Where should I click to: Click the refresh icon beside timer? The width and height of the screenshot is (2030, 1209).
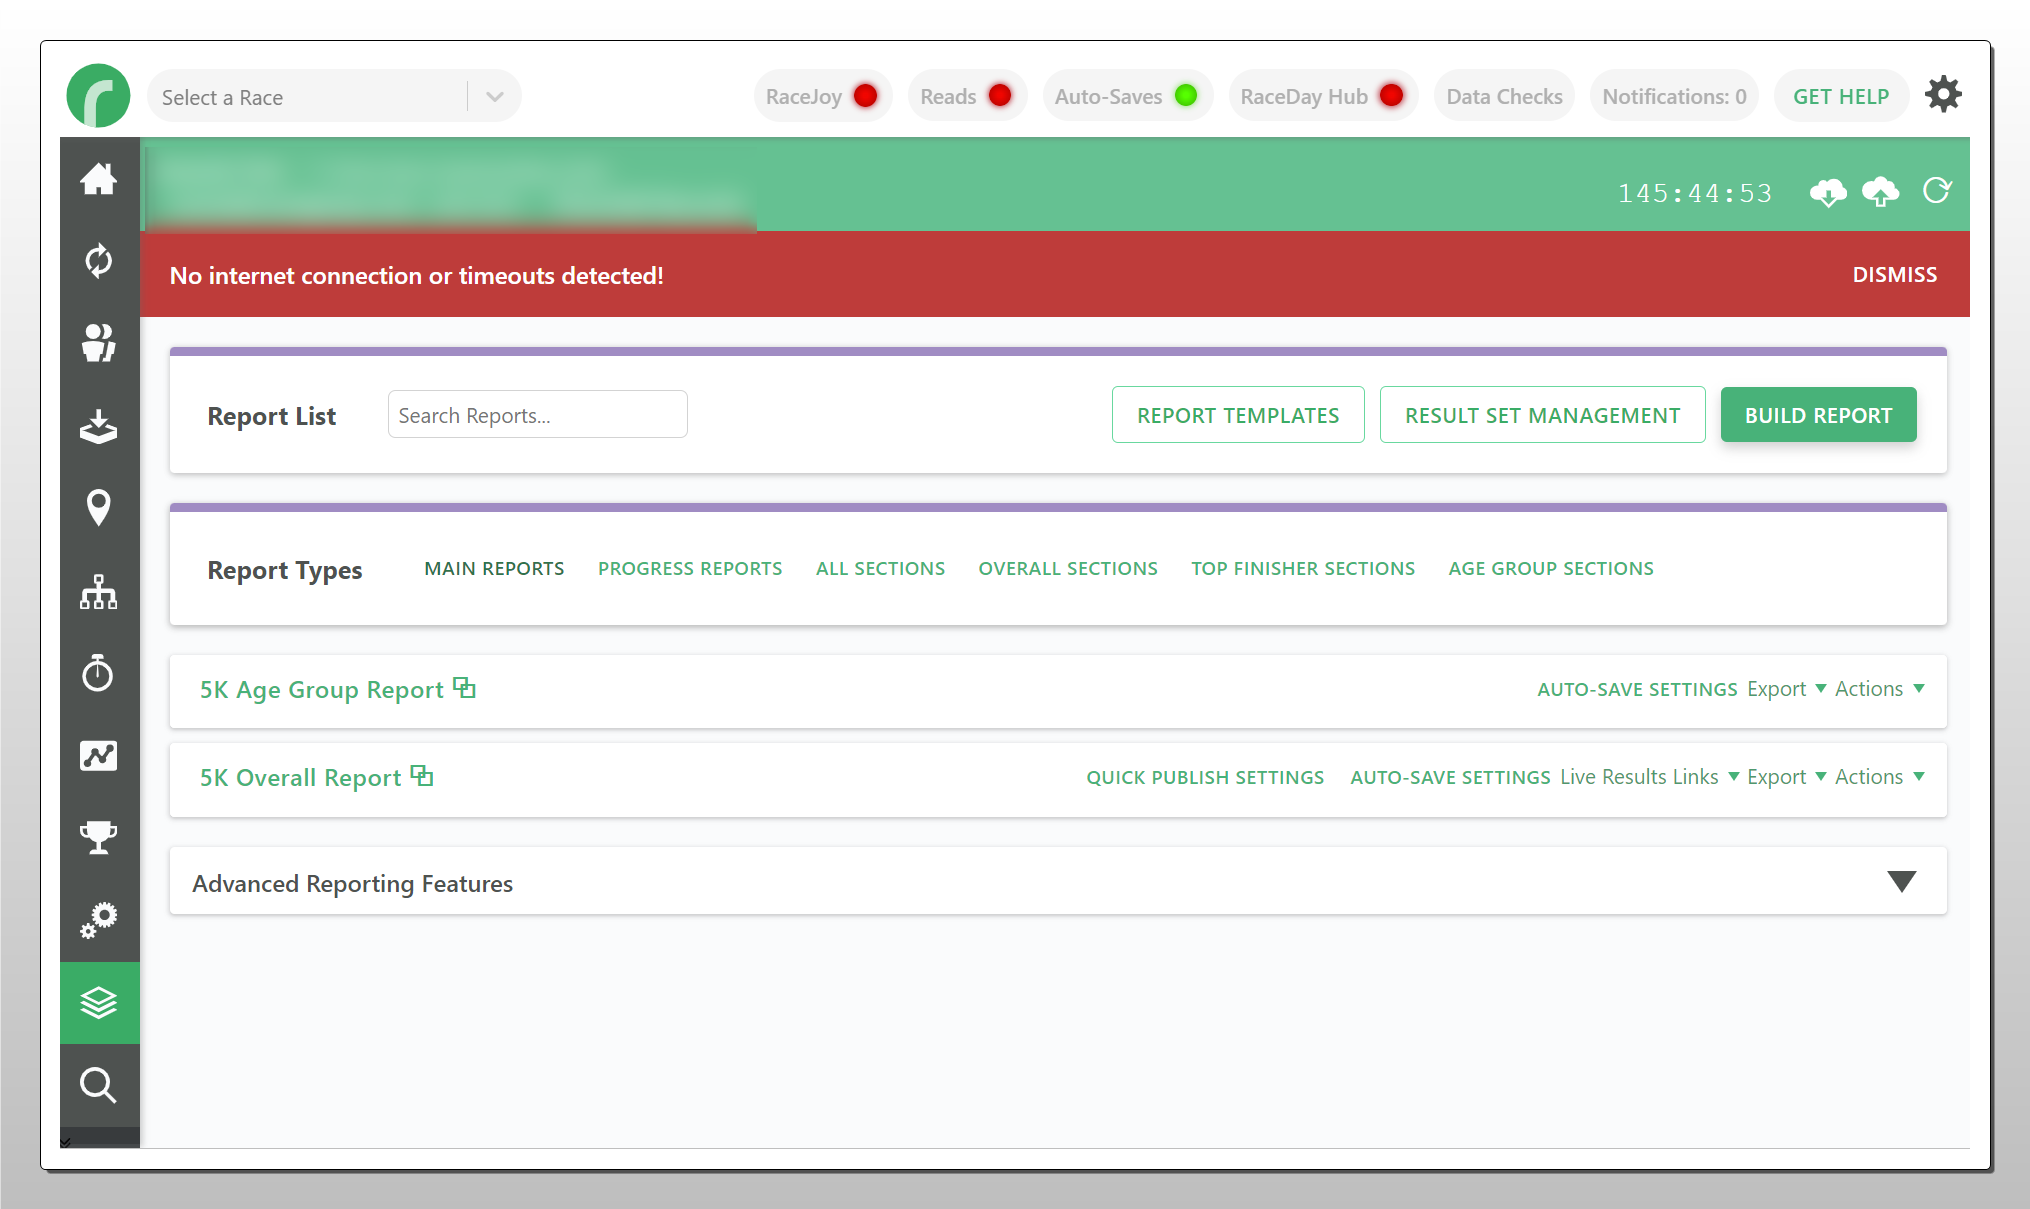point(1937,191)
